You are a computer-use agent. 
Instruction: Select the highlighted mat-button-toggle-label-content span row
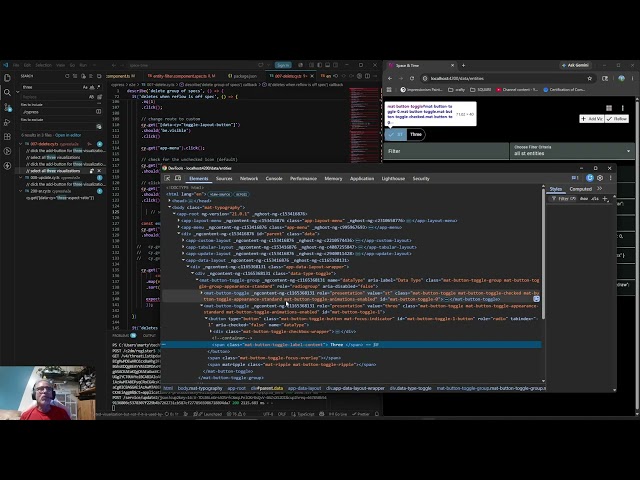[x=352, y=345]
